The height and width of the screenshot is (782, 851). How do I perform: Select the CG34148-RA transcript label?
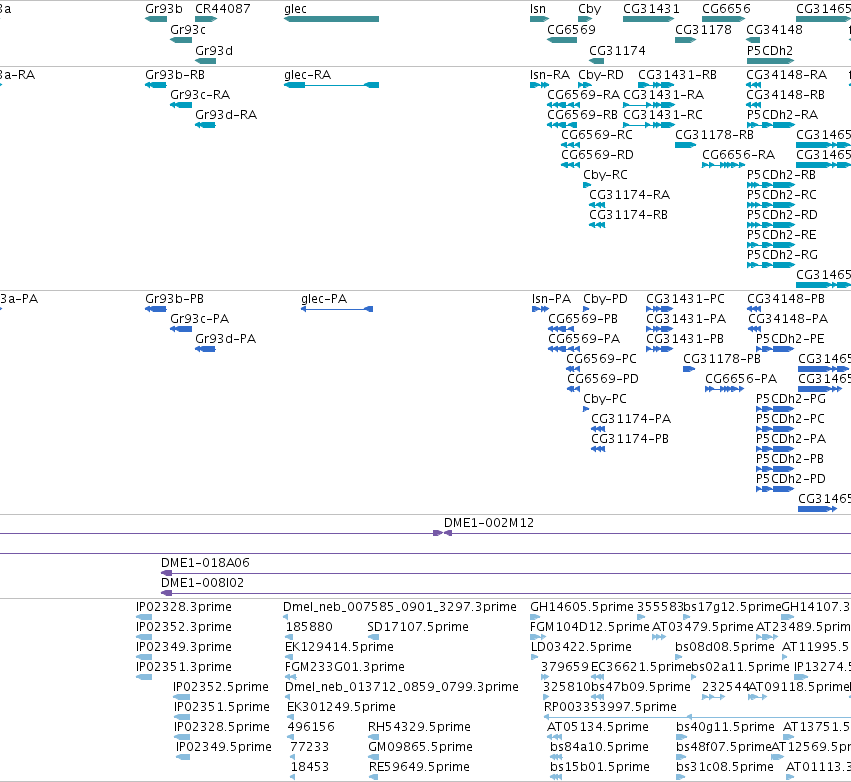coord(787,74)
